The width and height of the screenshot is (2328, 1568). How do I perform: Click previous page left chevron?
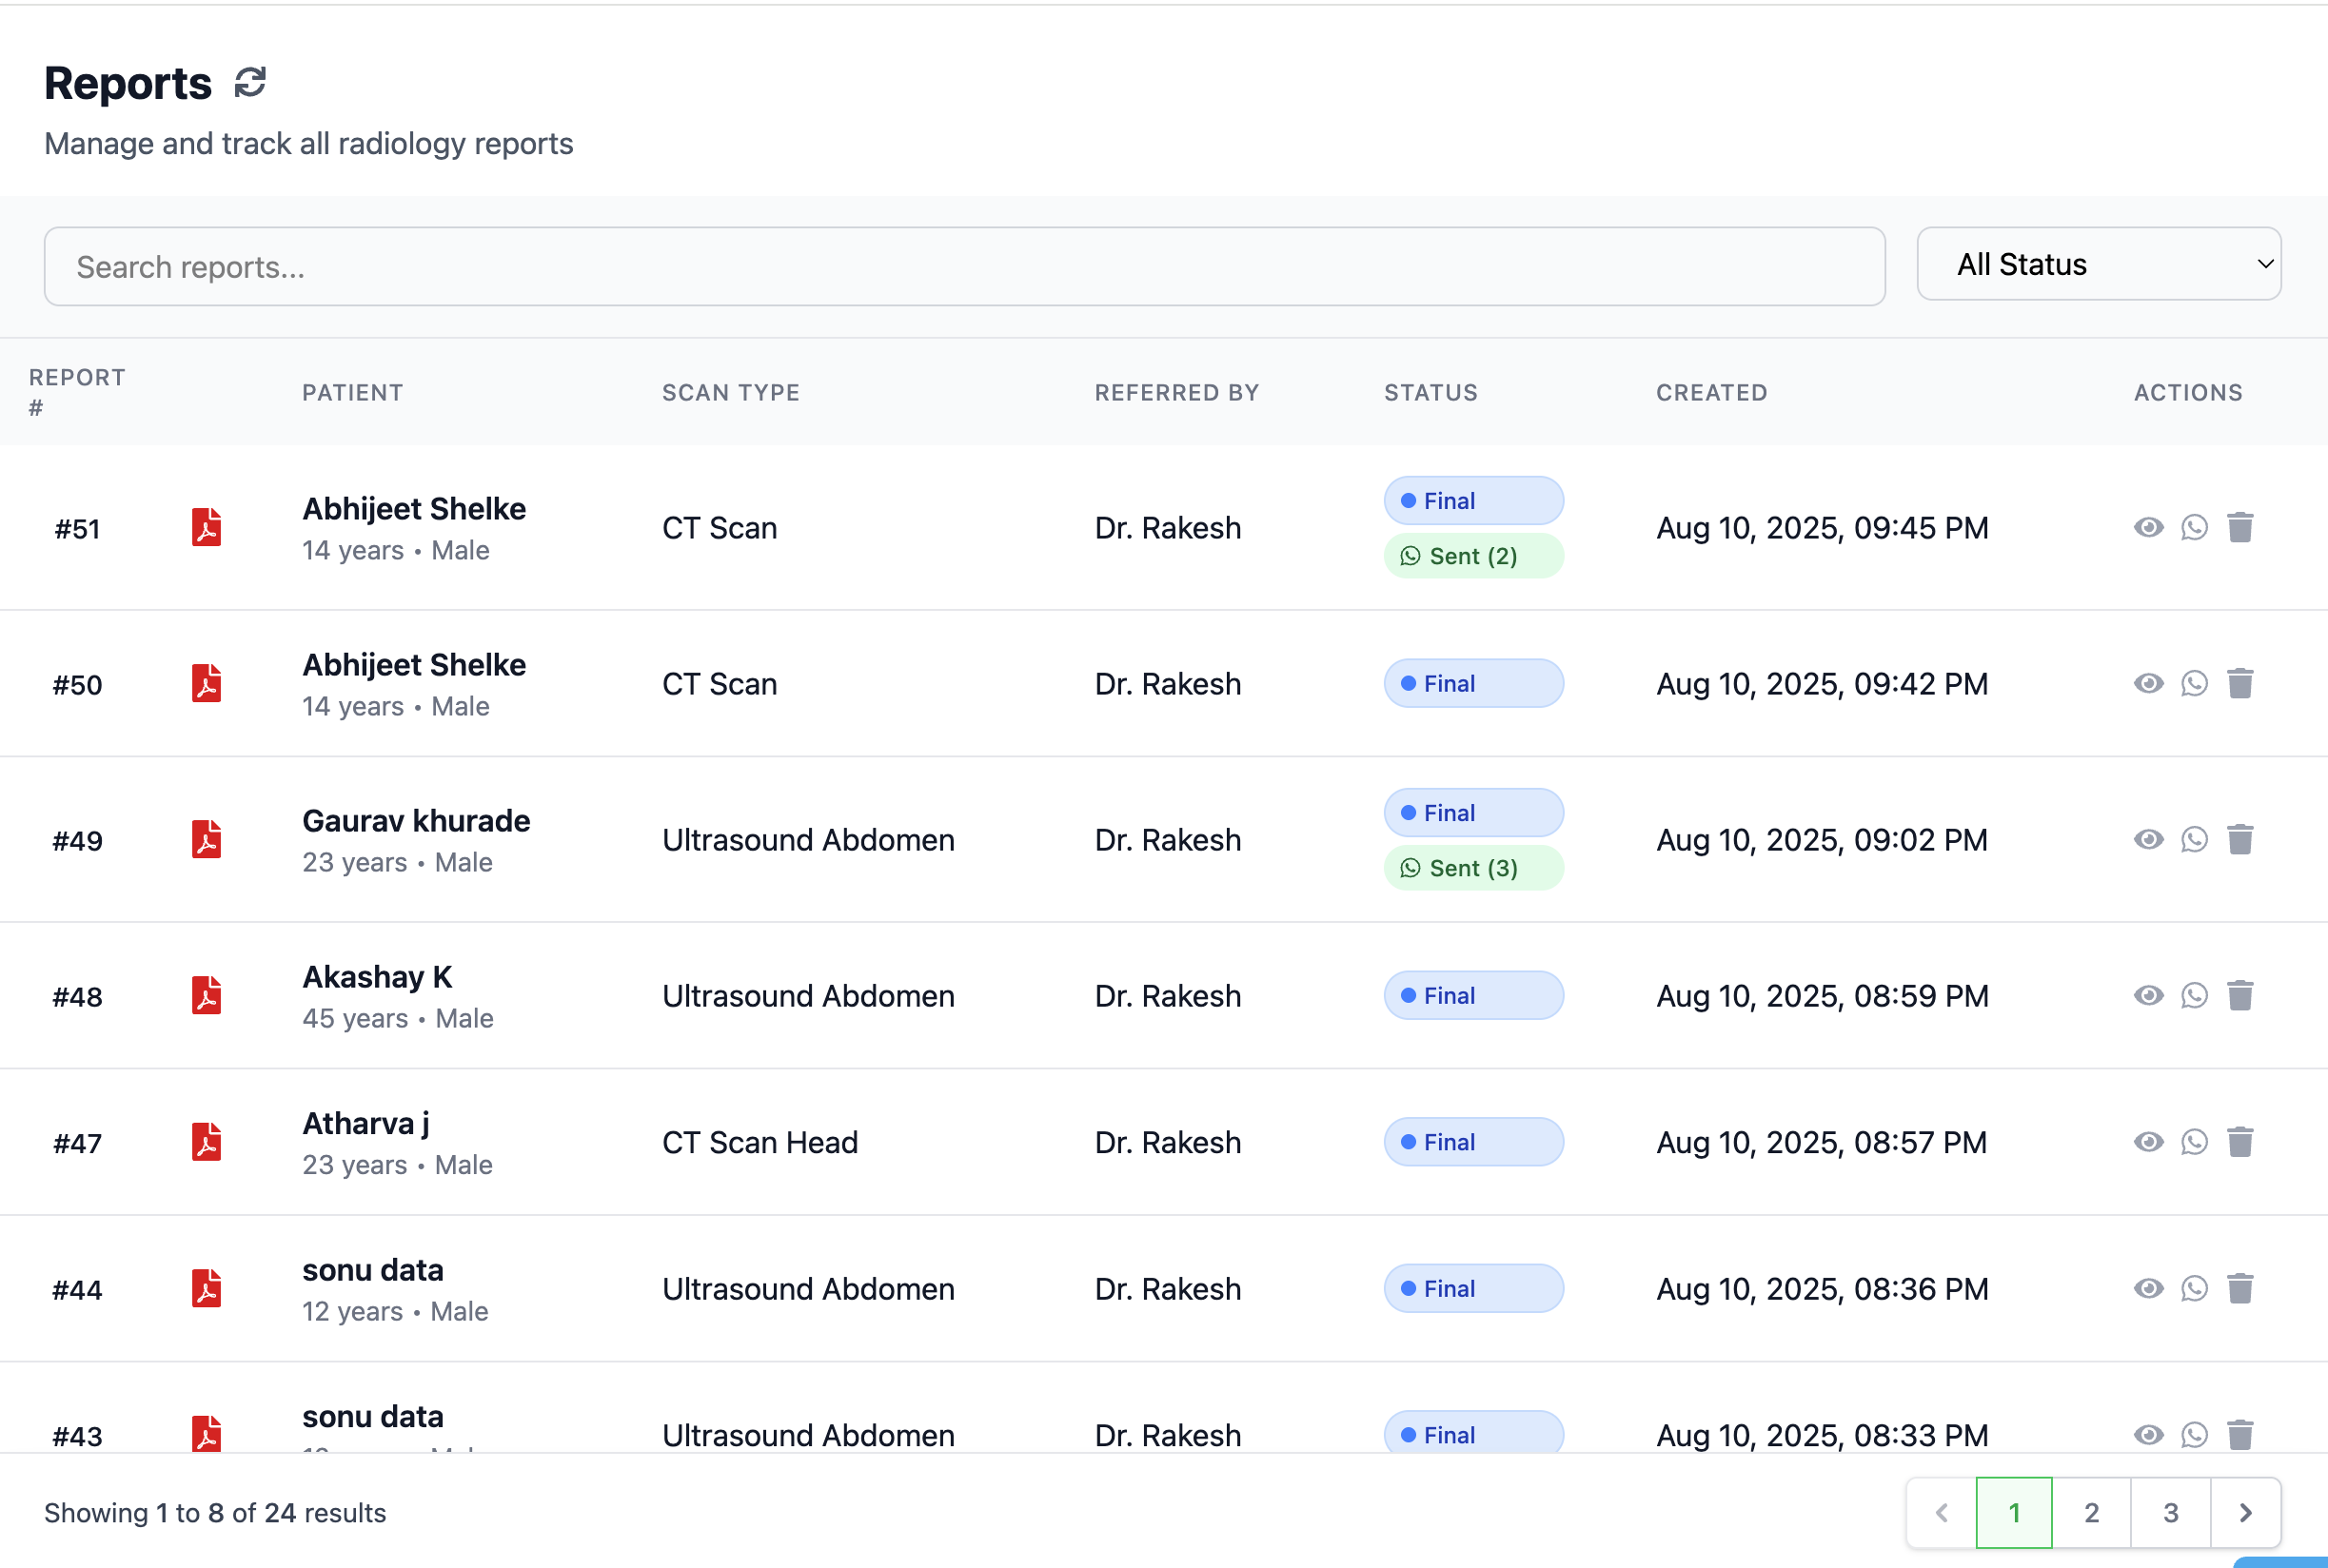pyautogui.click(x=1942, y=1513)
